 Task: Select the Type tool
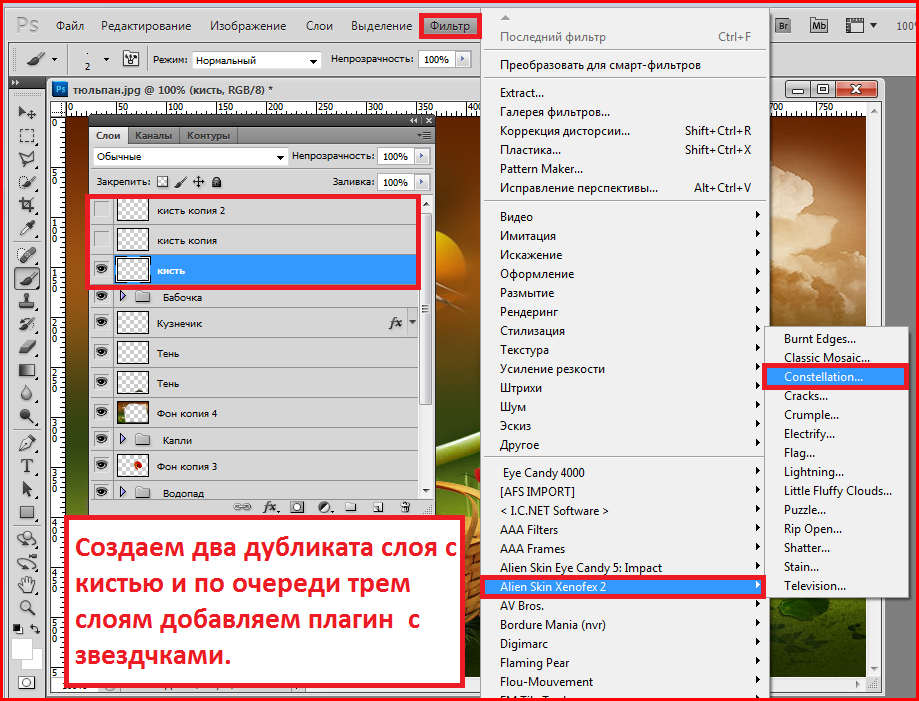[26, 467]
